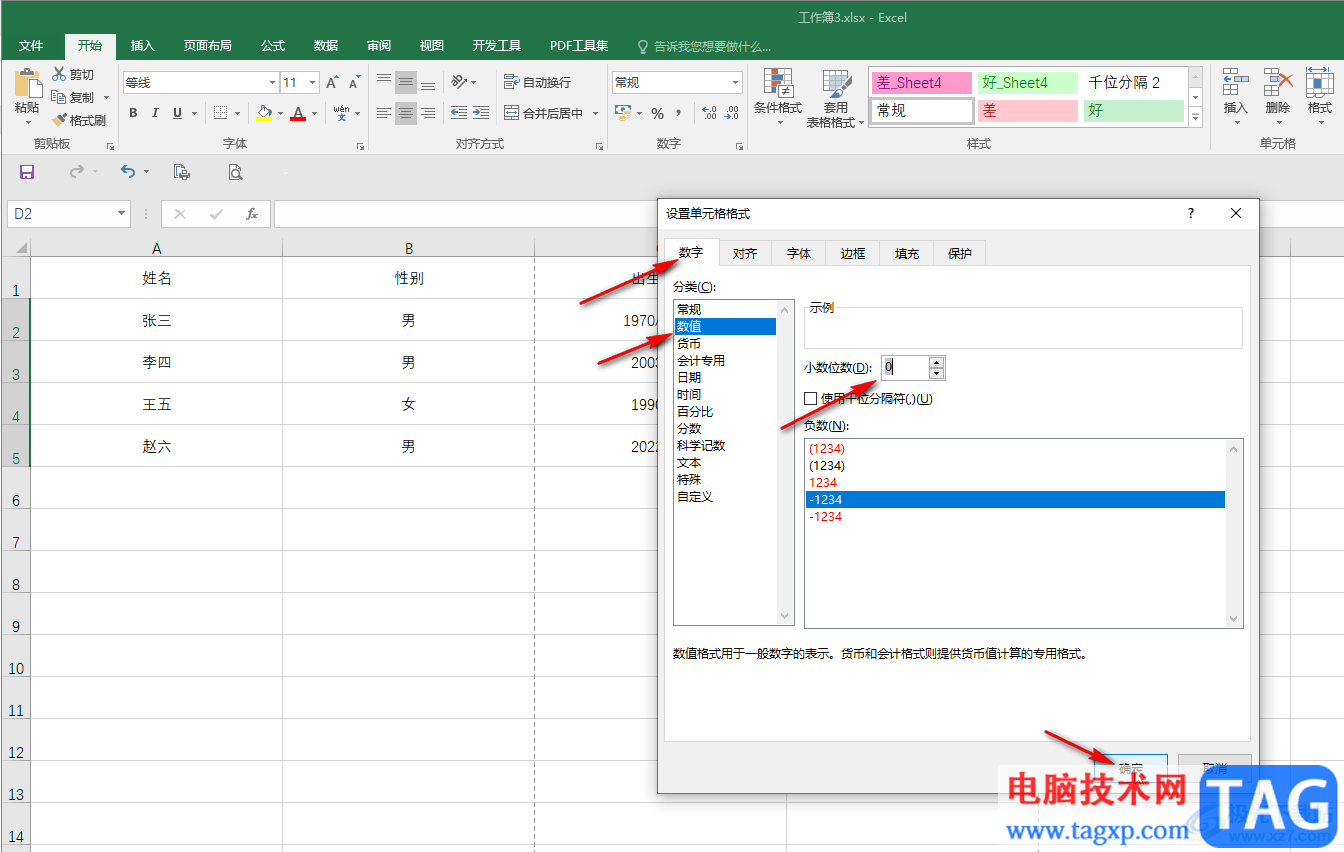This screenshot has height=852, width=1344.
Task: Align text to the right
Action: (x=428, y=113)
